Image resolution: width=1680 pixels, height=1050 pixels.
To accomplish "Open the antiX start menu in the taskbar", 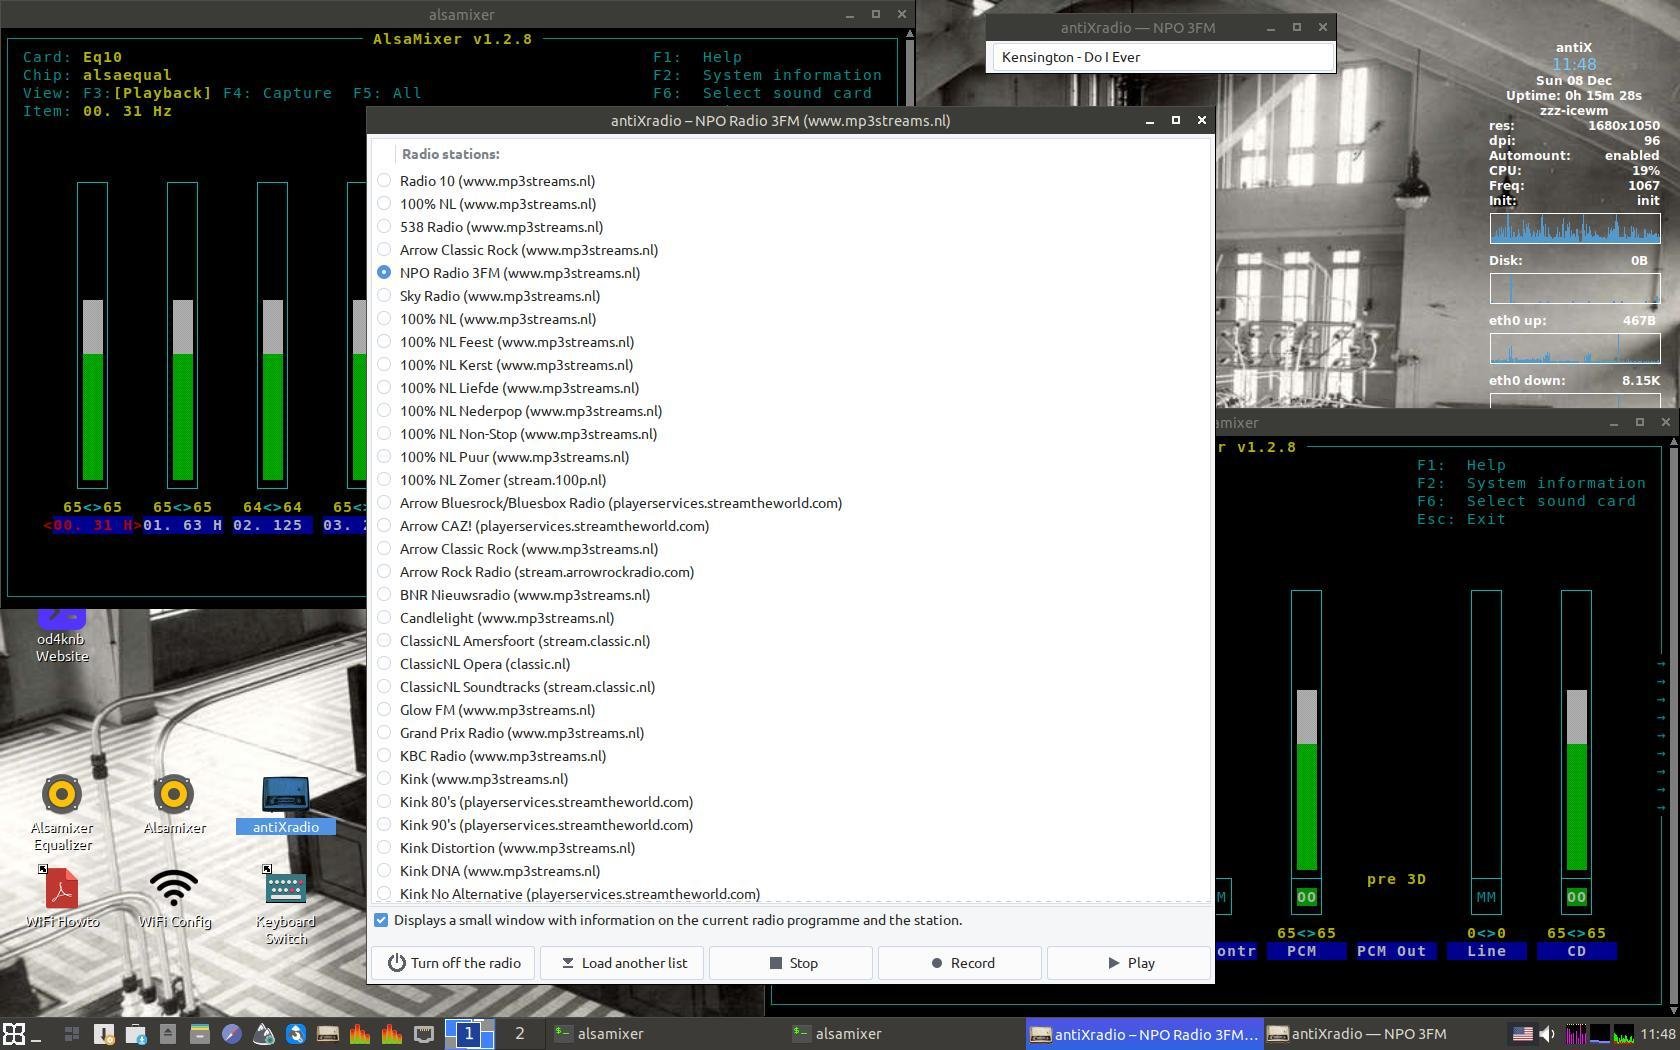I will click(x=13, y=1034).
